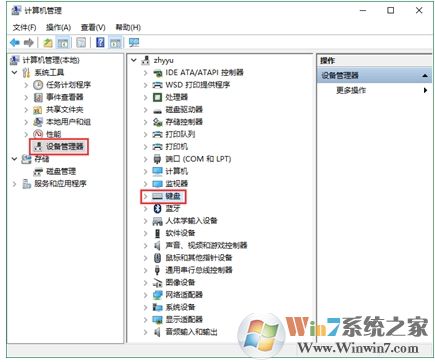The height and width of the screenshot is (362, 435).
Task: Expand the 服务和应用程序 tree node
Action: (x=14, y=184)
